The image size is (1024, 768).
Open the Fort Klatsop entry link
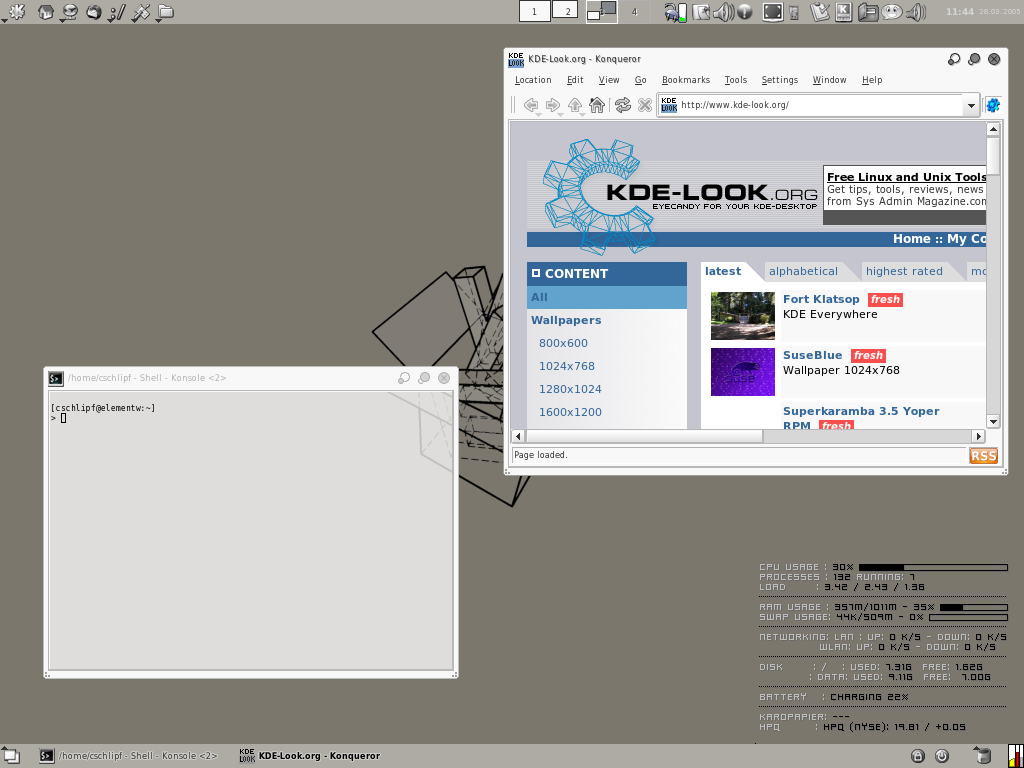pyautogui.click(x=821, y=299)
